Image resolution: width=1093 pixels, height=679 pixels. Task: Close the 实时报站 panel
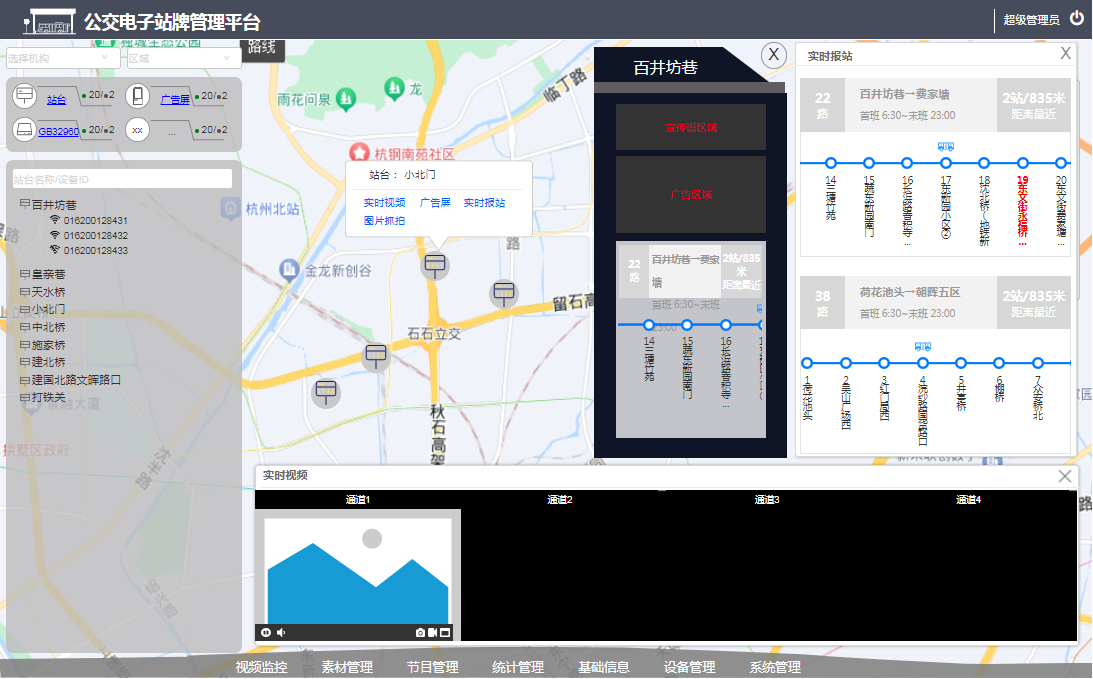(1065, 54)
